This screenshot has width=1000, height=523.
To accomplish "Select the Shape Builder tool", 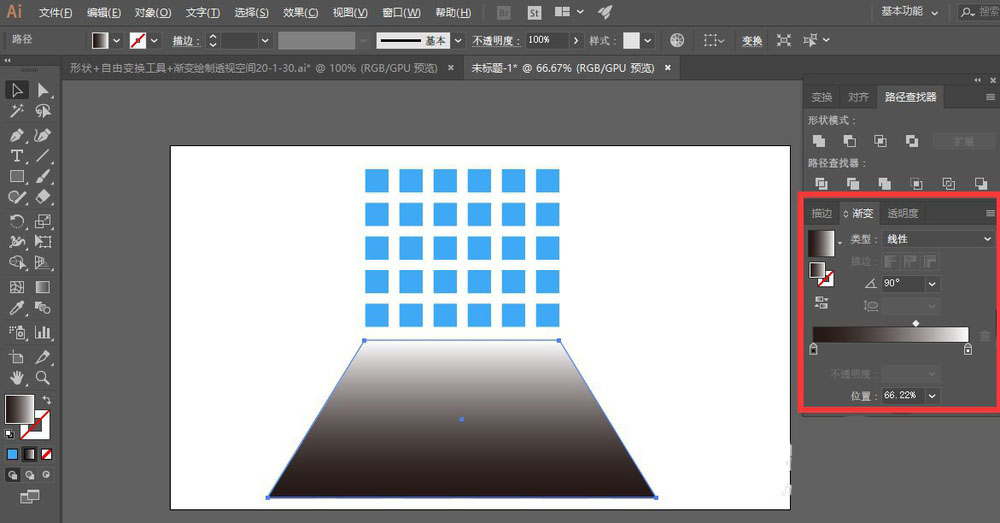I will [x=17, y=263].
